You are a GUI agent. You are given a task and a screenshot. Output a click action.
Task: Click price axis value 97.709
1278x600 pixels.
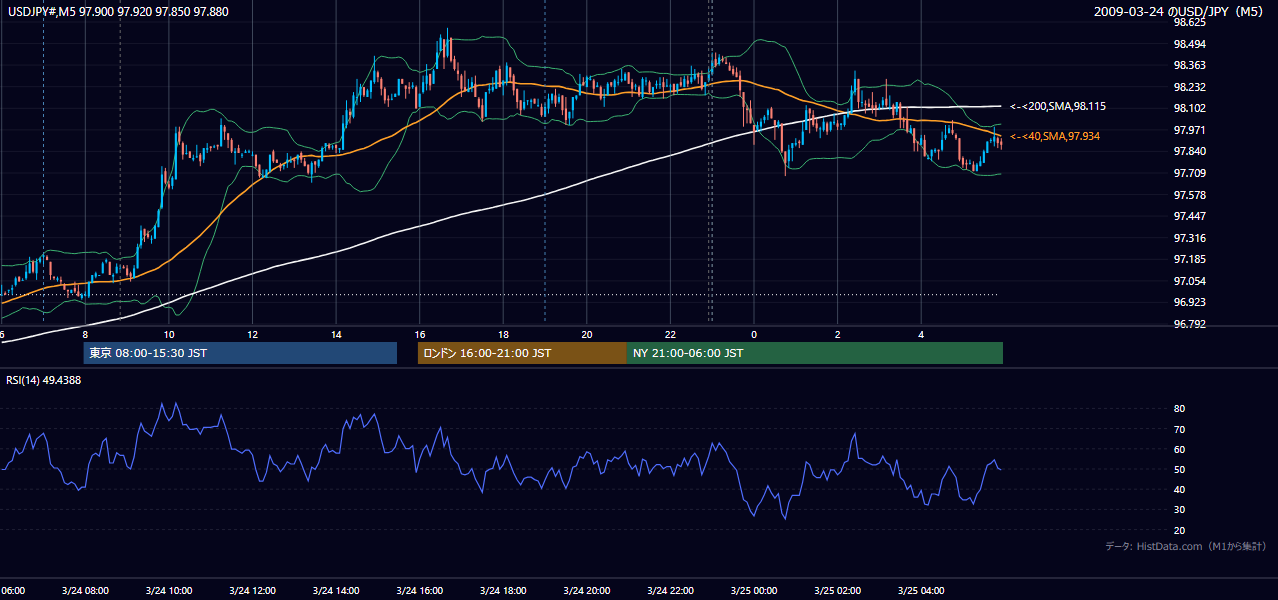[1189, 174]
